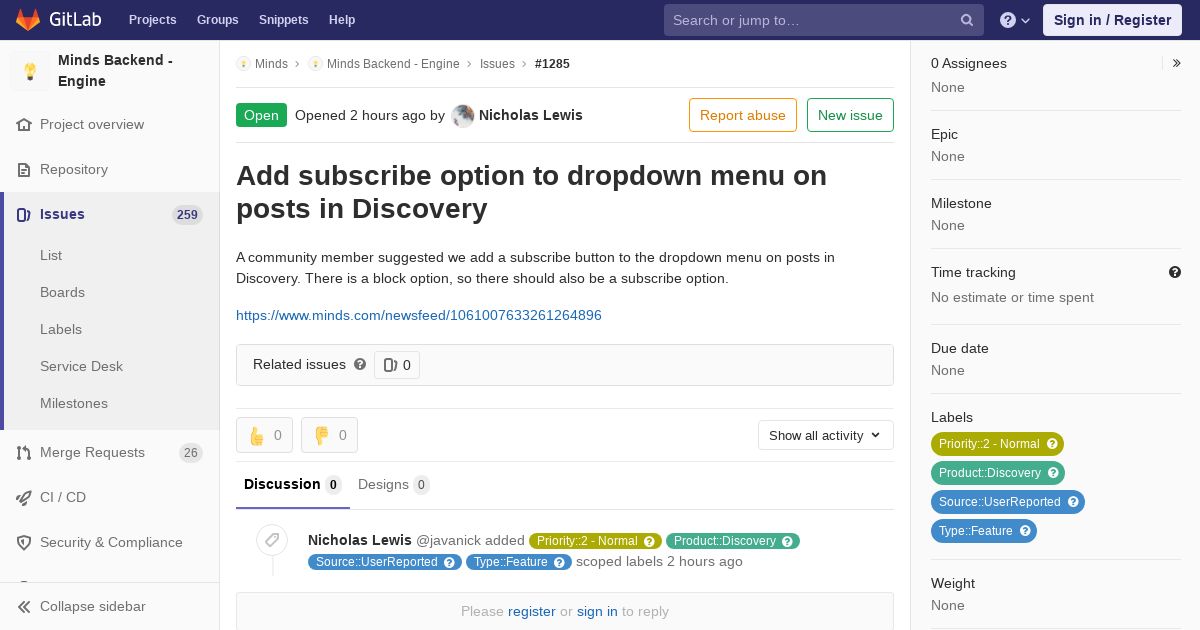Viewport: 1200px width, 630px height.
Task: Click the sign in link to reply
Action: tap(597, 611)
